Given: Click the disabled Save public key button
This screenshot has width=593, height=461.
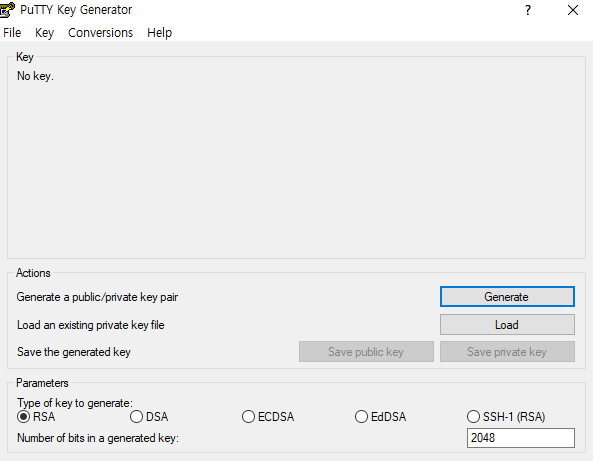Looking at the screenshot, I should click(366, 352).
